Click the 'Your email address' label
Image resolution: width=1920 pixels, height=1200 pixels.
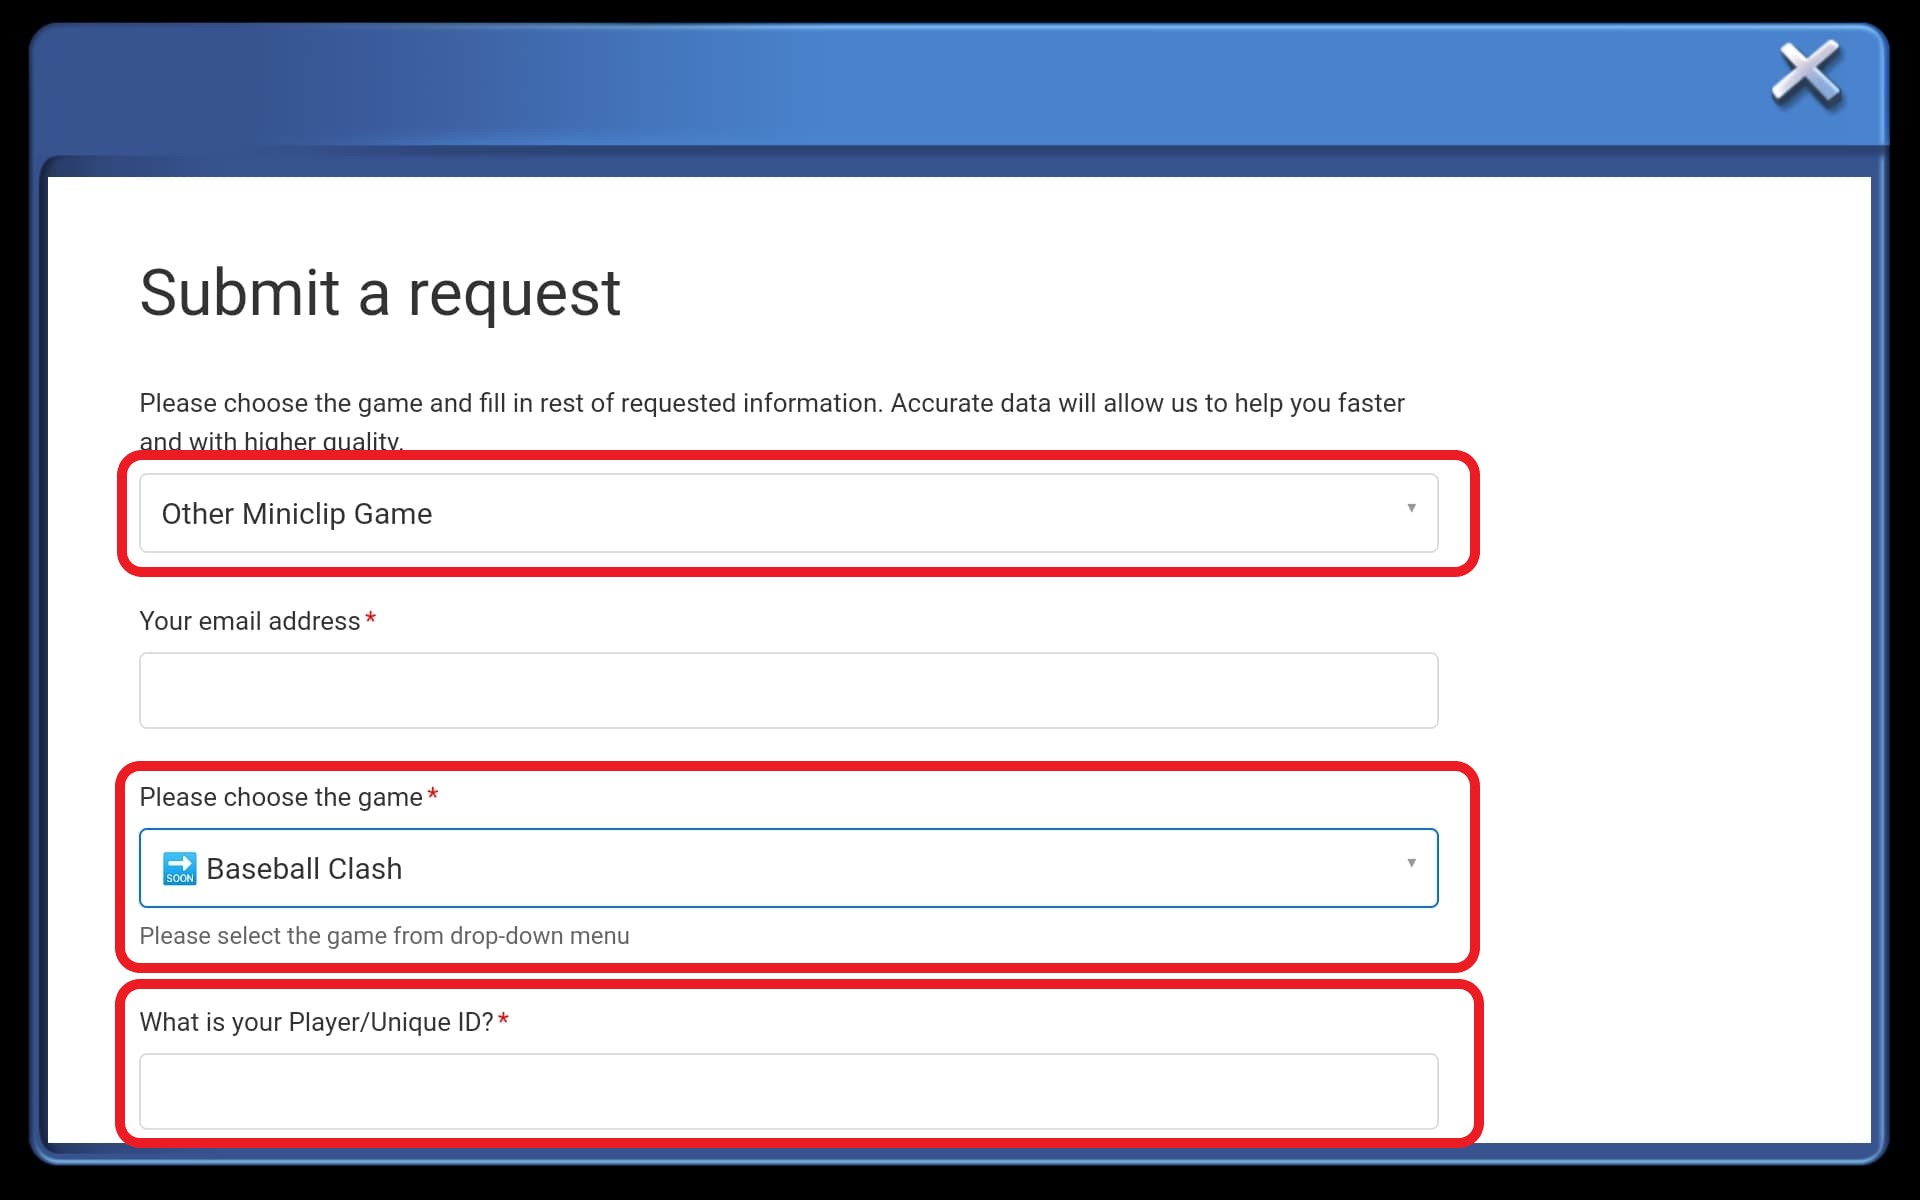250,621
